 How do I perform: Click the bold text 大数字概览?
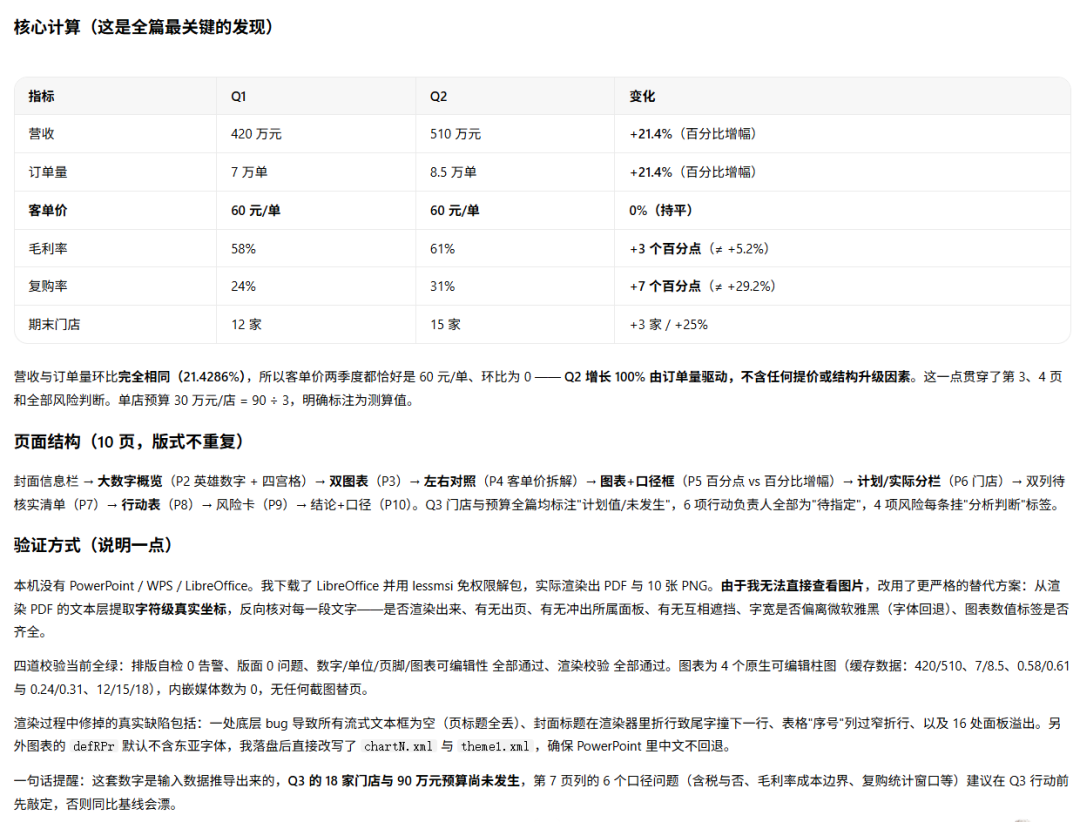click(130, 481)
